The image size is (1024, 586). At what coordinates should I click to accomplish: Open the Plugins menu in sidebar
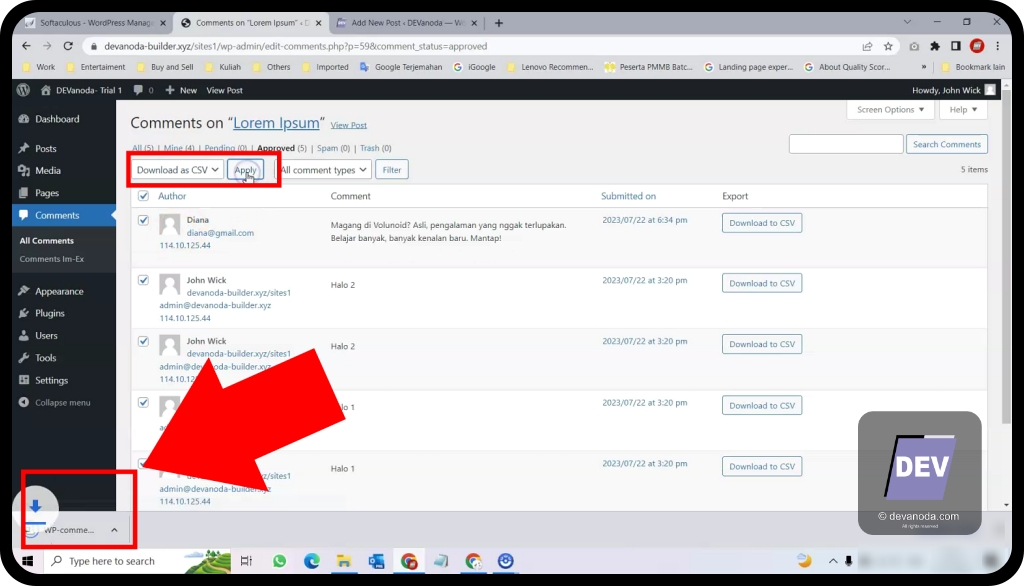pyautogui.click(x=50, y=314)
